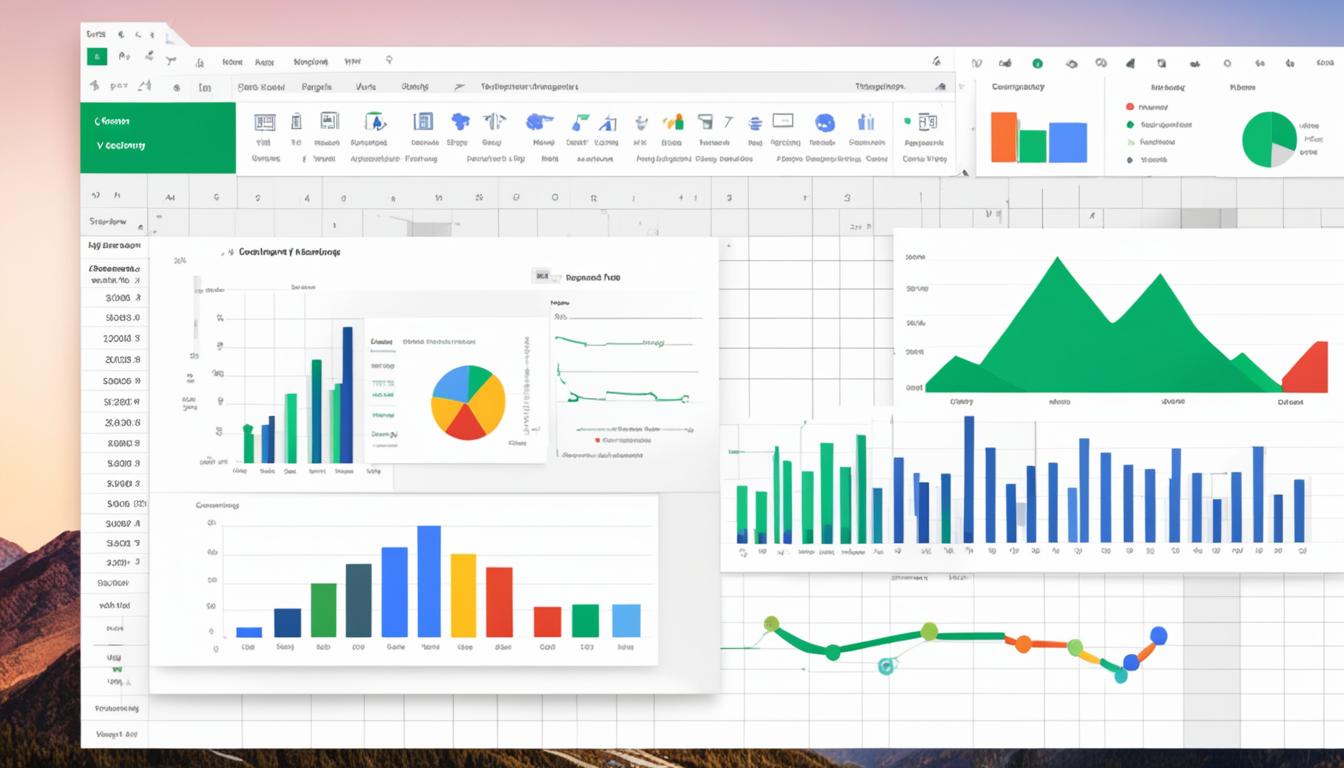Click the hollow circle icon in the right panel toolbar
The image size is (1344, 768).
pyautogui.click(x=1227, y=63)
